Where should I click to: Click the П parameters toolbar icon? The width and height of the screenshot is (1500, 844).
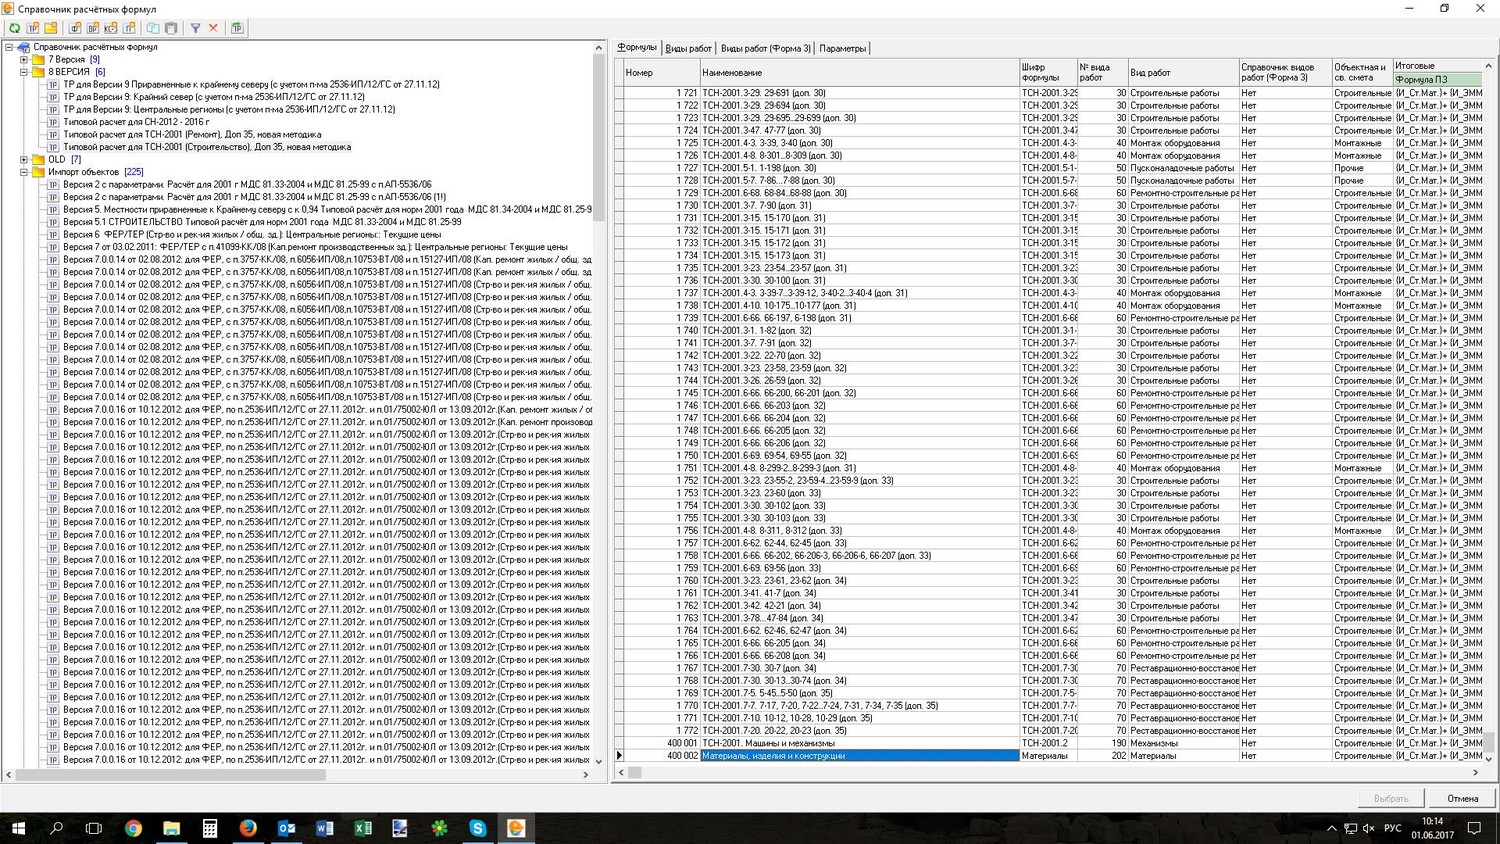tap(129, 28)
